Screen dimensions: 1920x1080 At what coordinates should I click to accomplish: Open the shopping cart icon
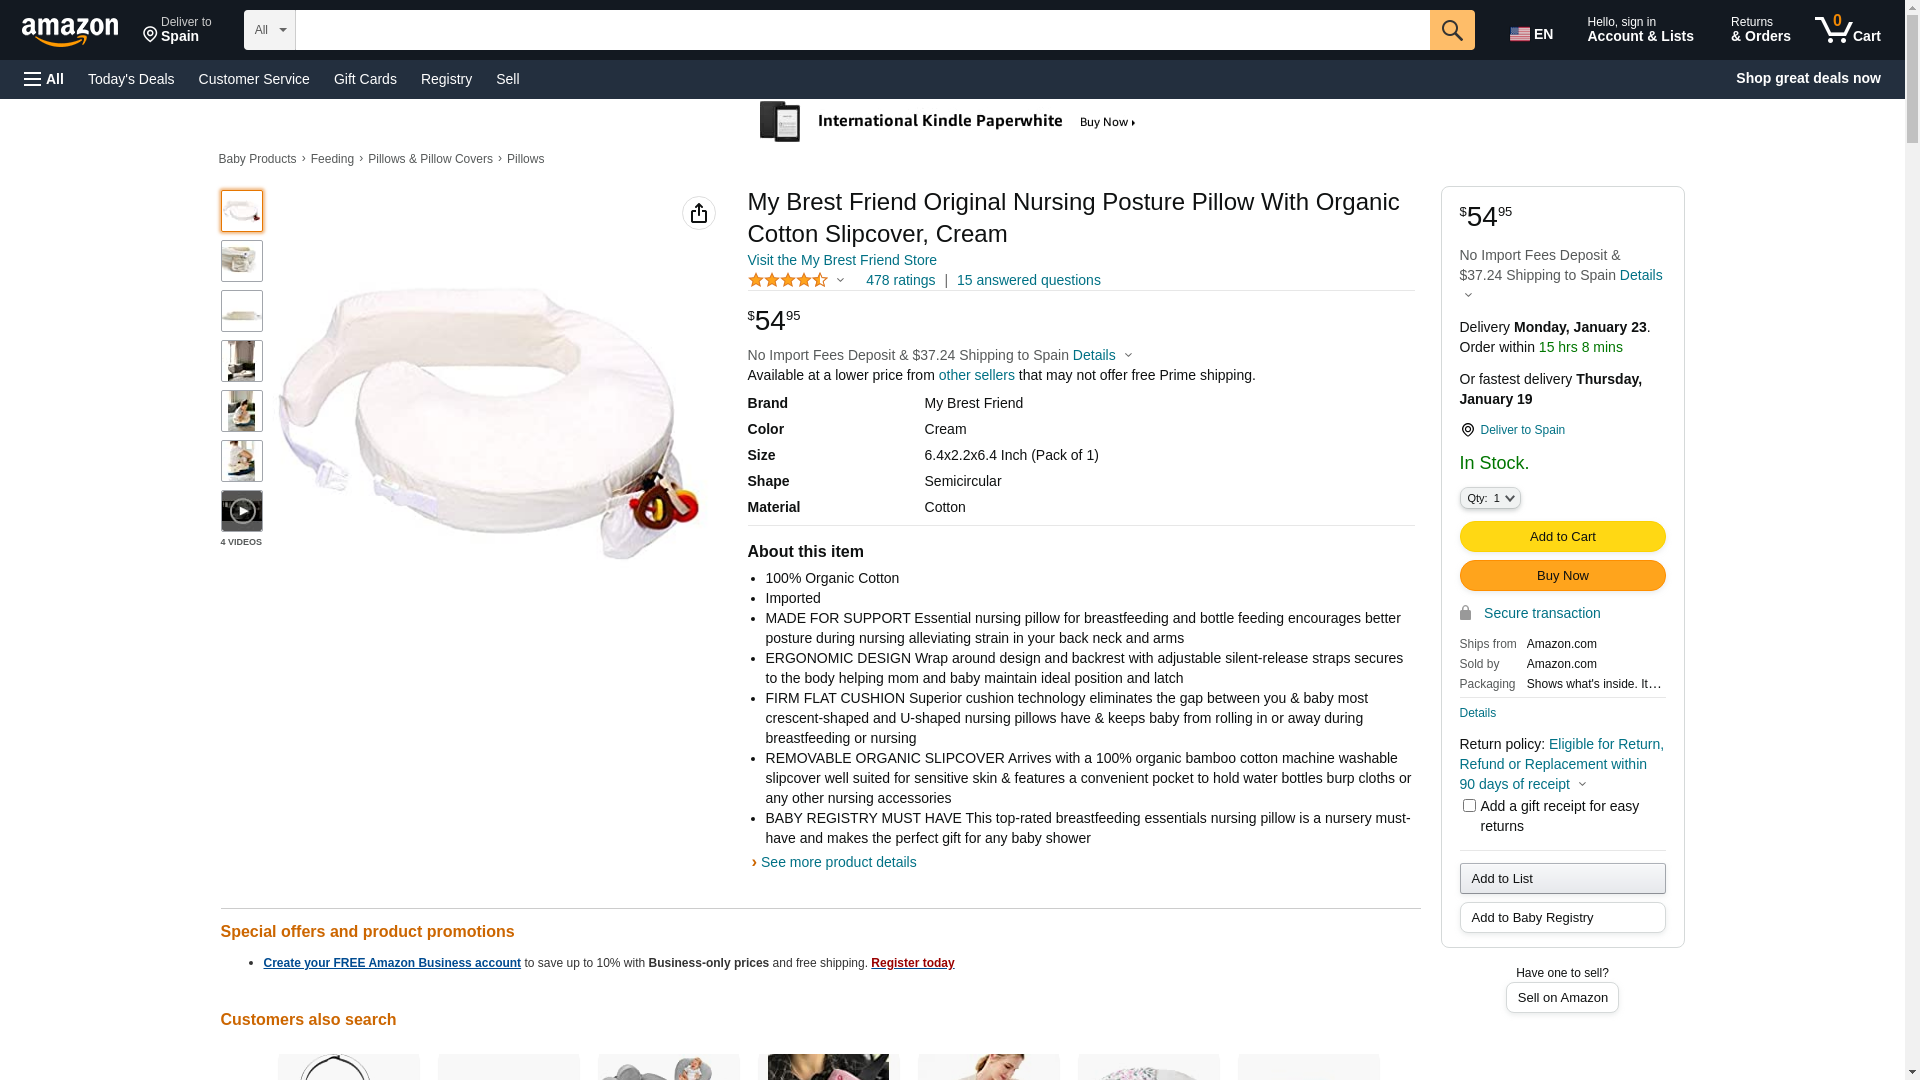click(1848, 30)
